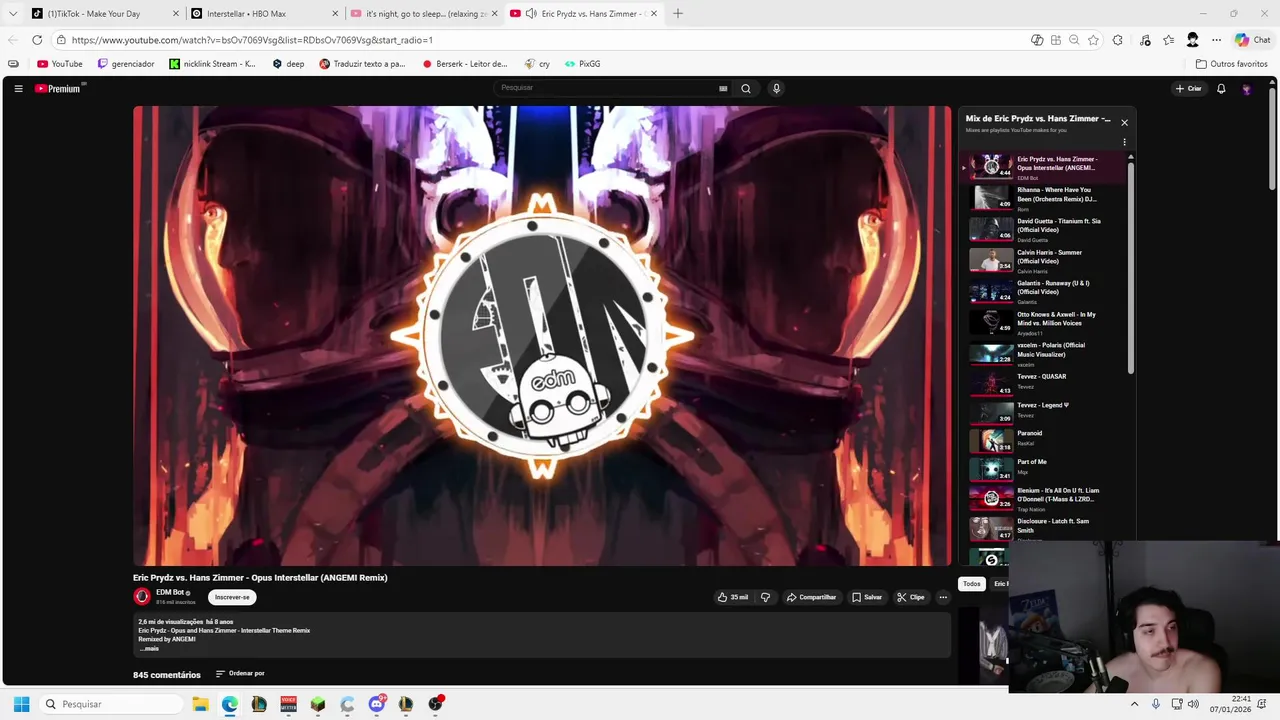This screenshot has width=1280, height=720.
Task: Open the PixGG bookmark
Action: pyautogui.click(x=582, y=64)
